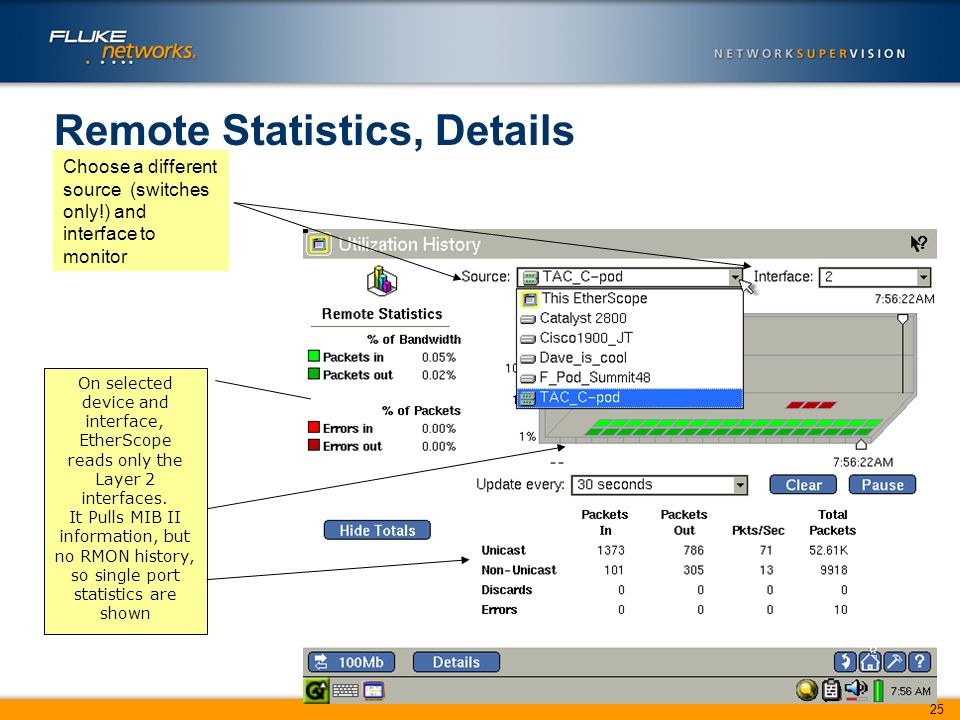Open help with question mark icon
960x720 pixels.
tap(919, 662)
